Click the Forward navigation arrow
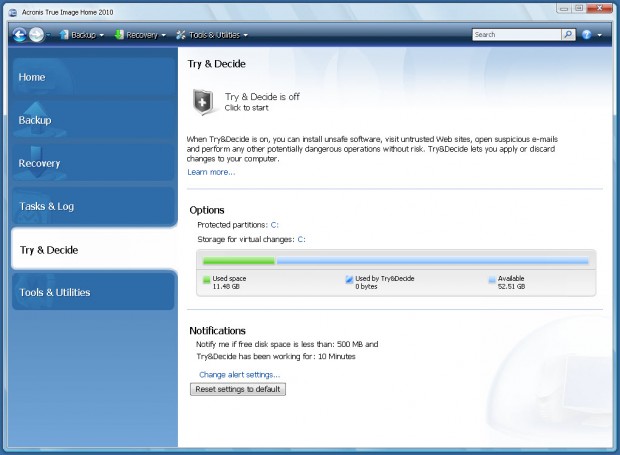 click(x=36, y=35)
